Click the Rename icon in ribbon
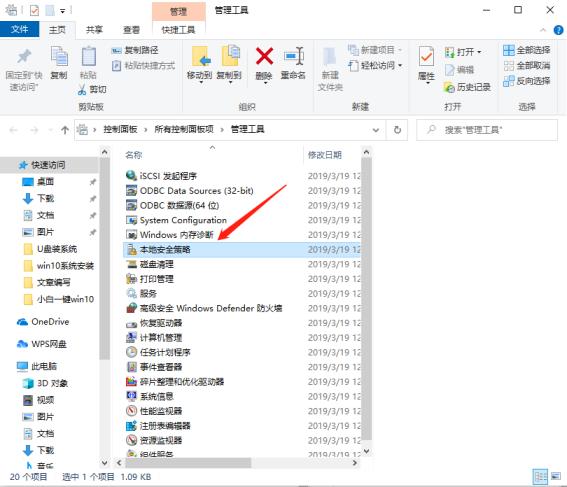 coord(294,56)
